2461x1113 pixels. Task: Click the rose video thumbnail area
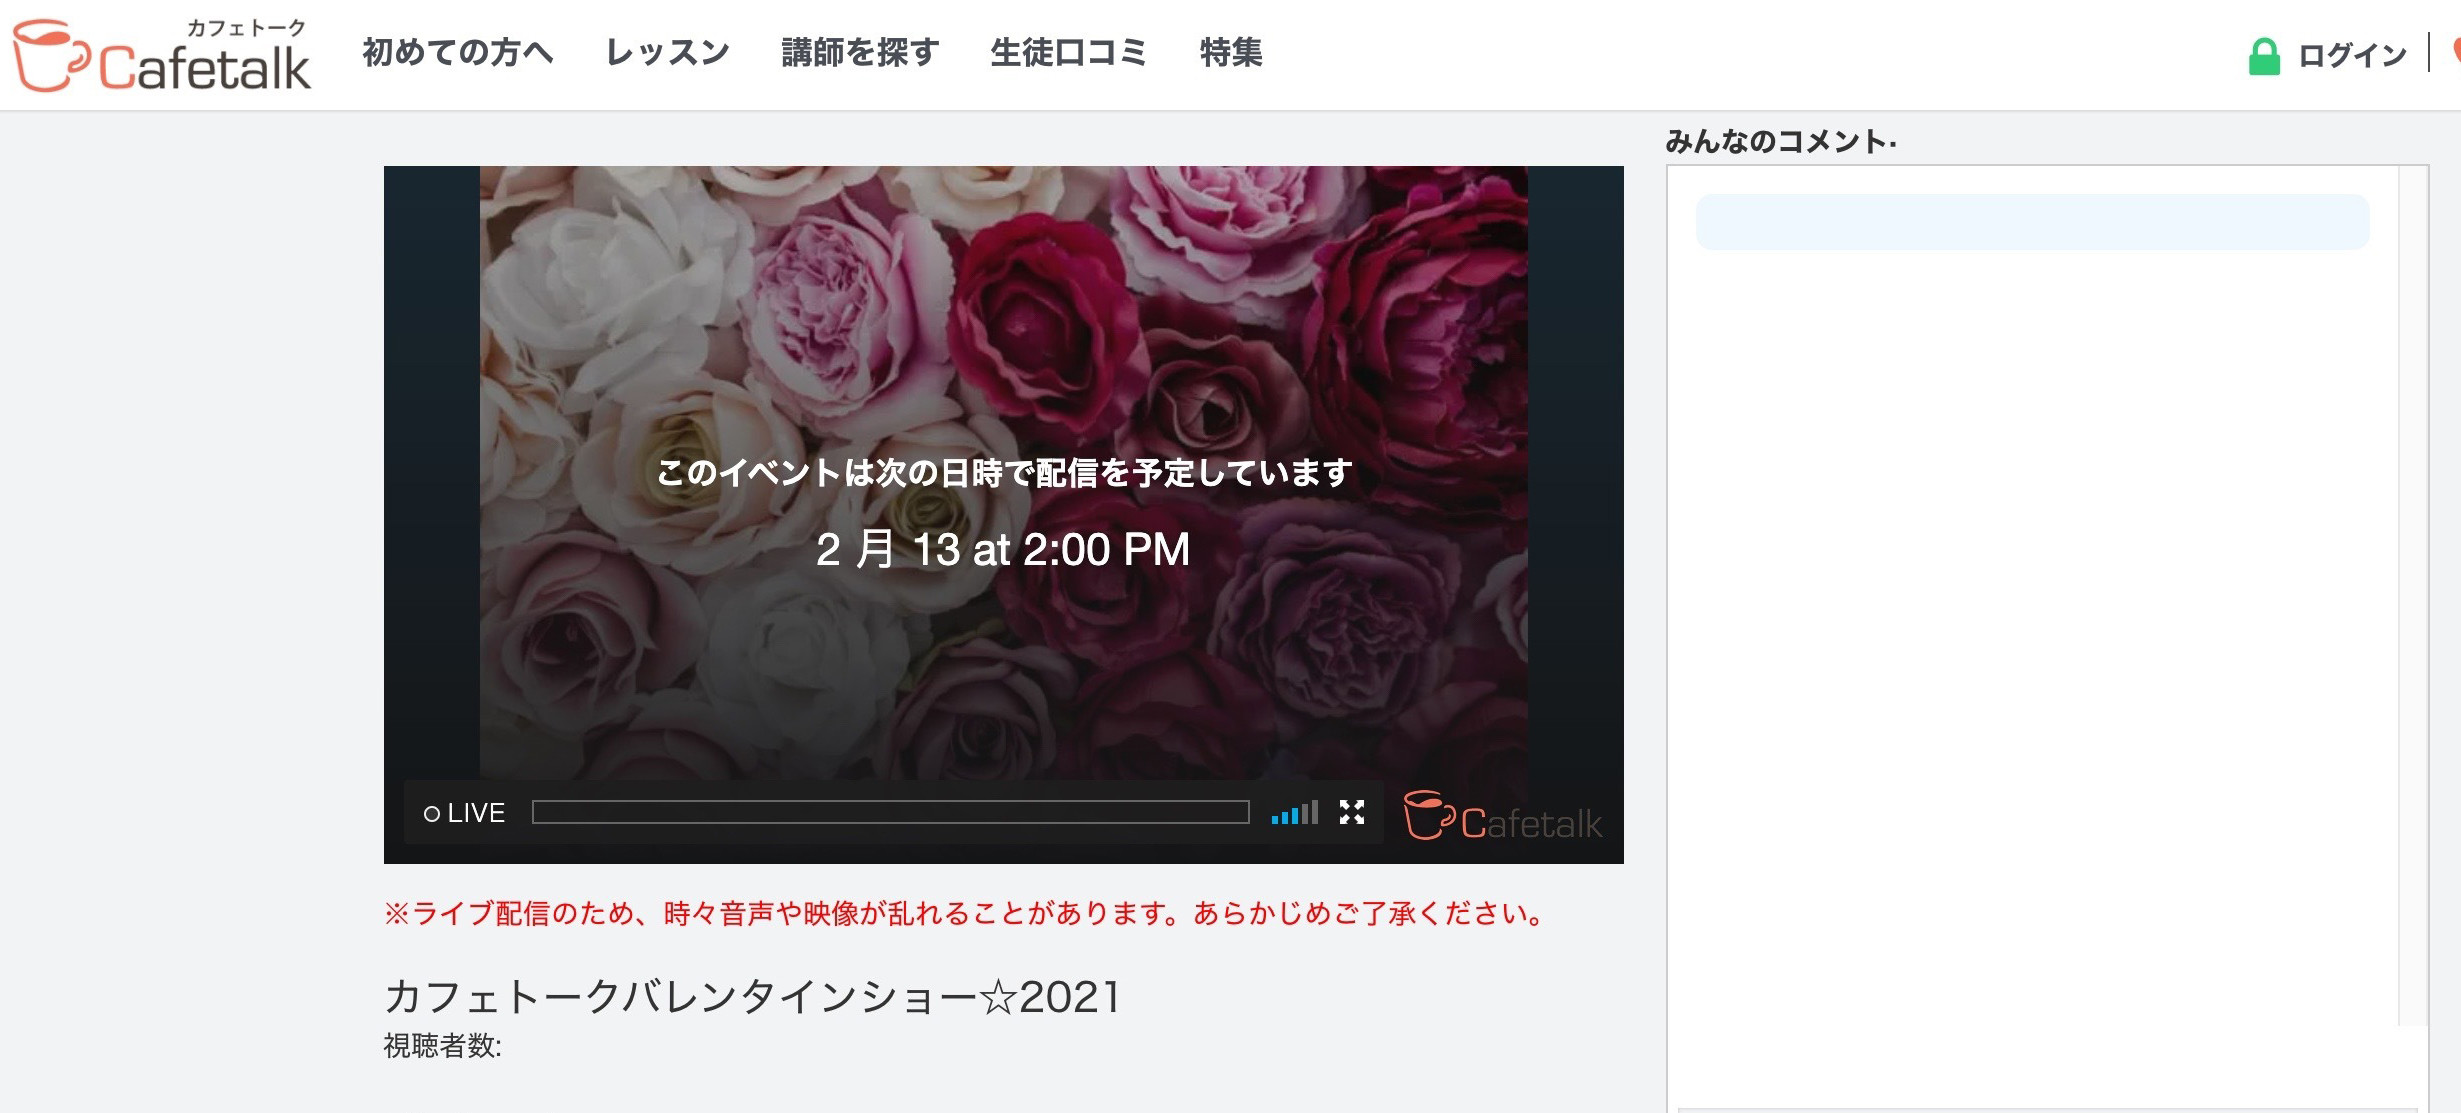(x=1003, y=472)
